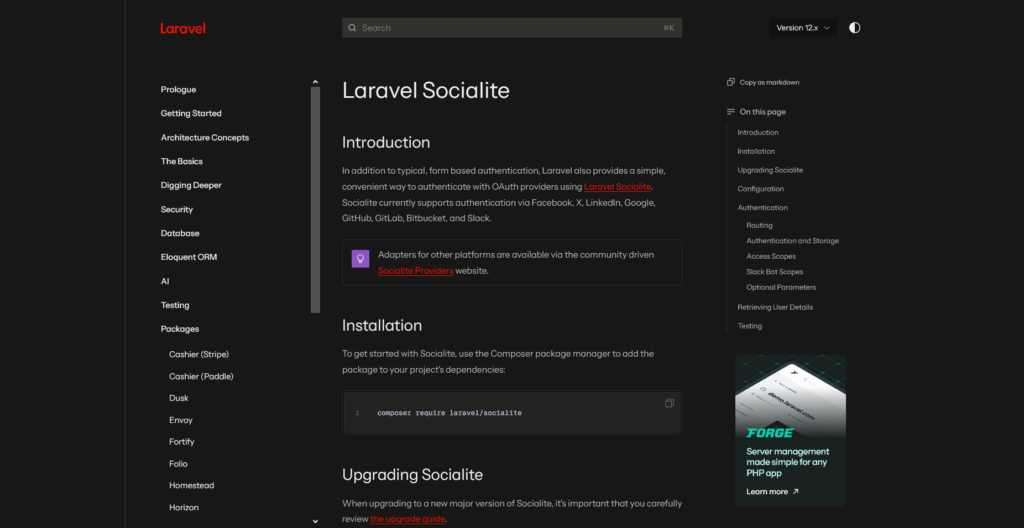Image resolution: width=1024 pixels, height=528 pixels.
Task: Expand the Getting Started section
Action: coord(191,113)
